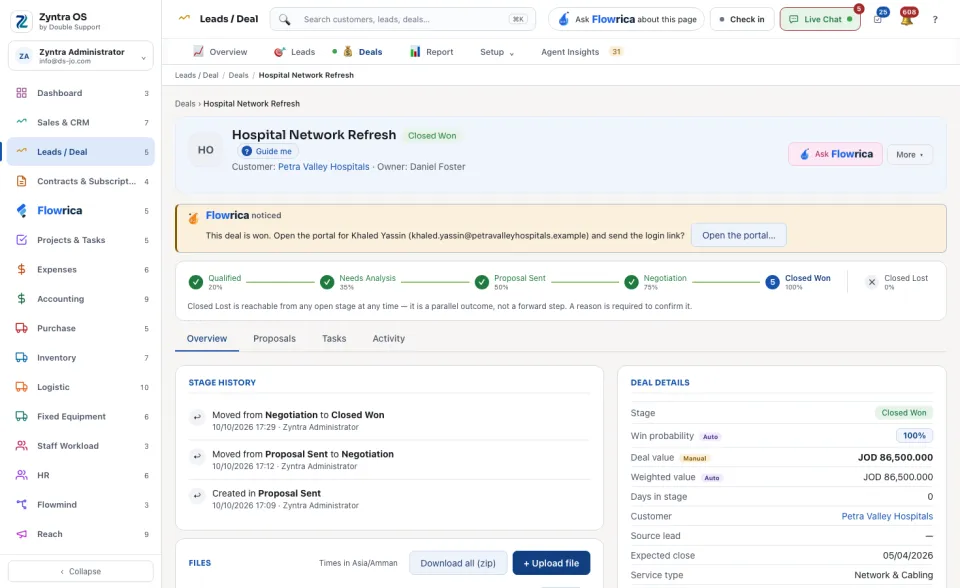
Task: Open Flowrica in the sidebar
Action: pos(81,211)
